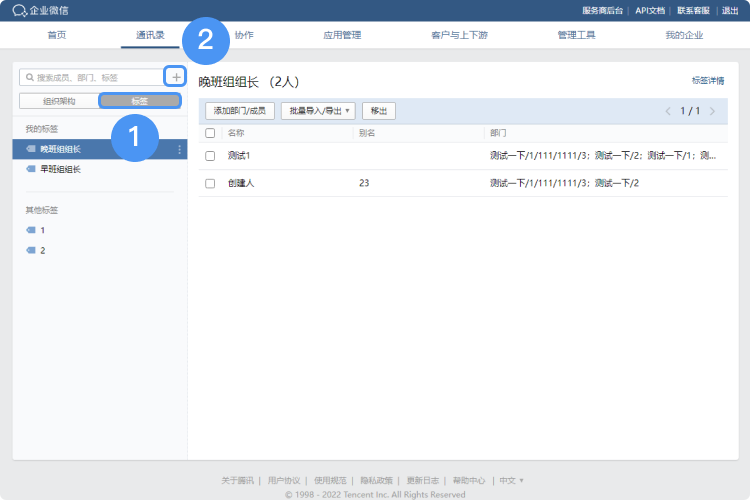Click the 移出 button
The width and height of the screenshot is (750, 500).
(x=377, y=111)
